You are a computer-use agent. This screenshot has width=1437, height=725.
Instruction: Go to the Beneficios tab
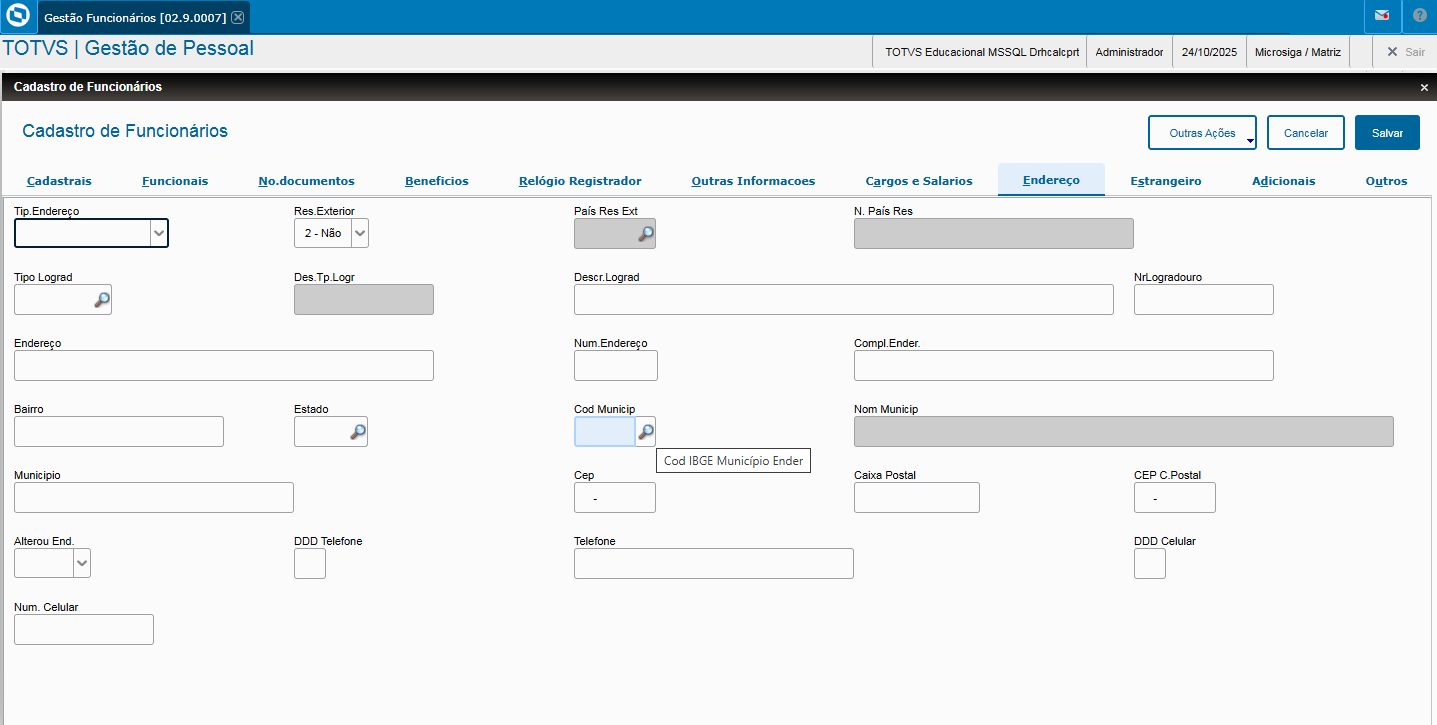(436, 181)
